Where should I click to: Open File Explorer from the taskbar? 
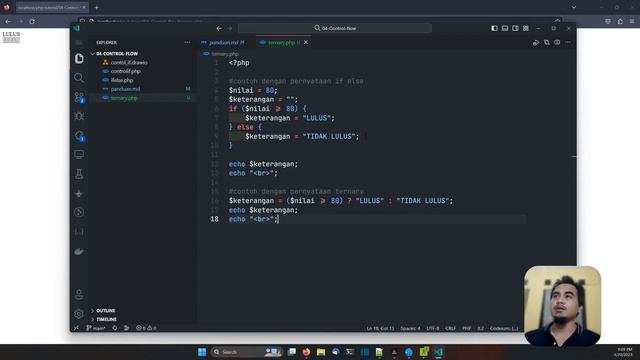321,352
